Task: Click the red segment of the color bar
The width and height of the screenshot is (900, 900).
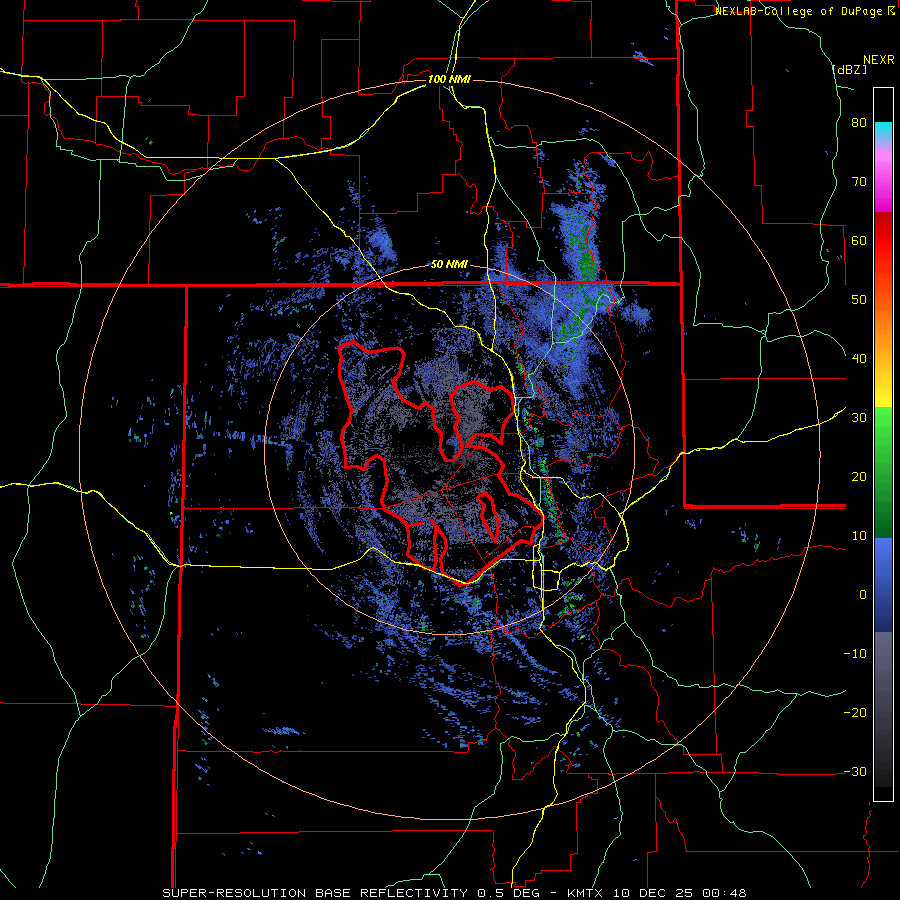Action: point(883,241)
